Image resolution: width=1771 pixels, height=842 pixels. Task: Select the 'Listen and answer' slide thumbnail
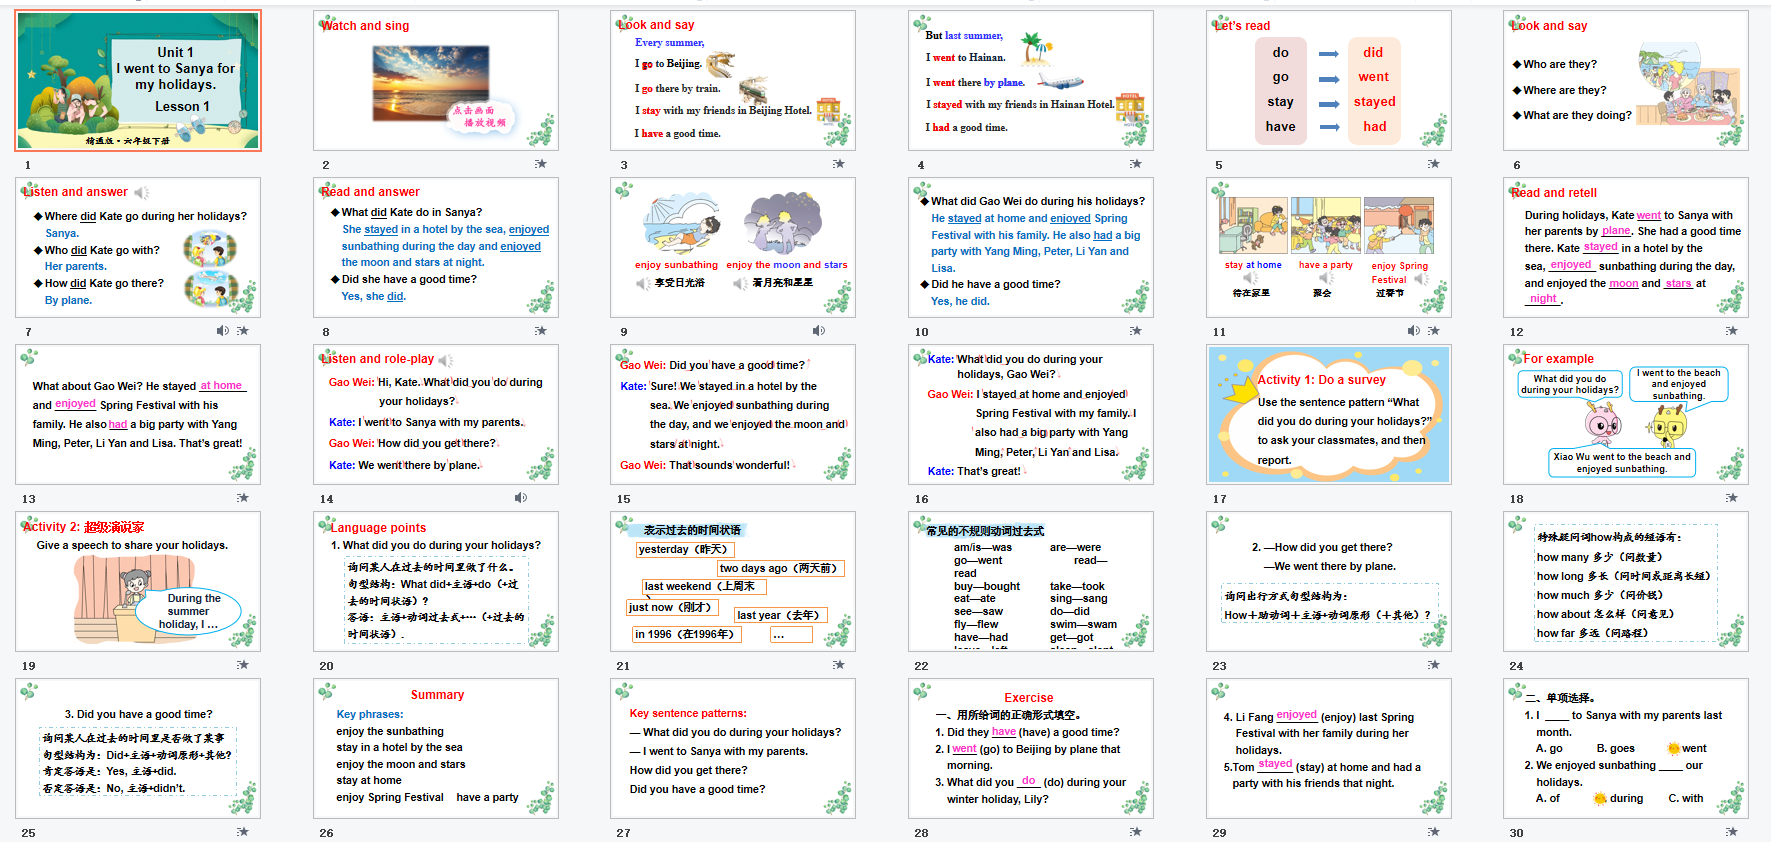[138, 248]
